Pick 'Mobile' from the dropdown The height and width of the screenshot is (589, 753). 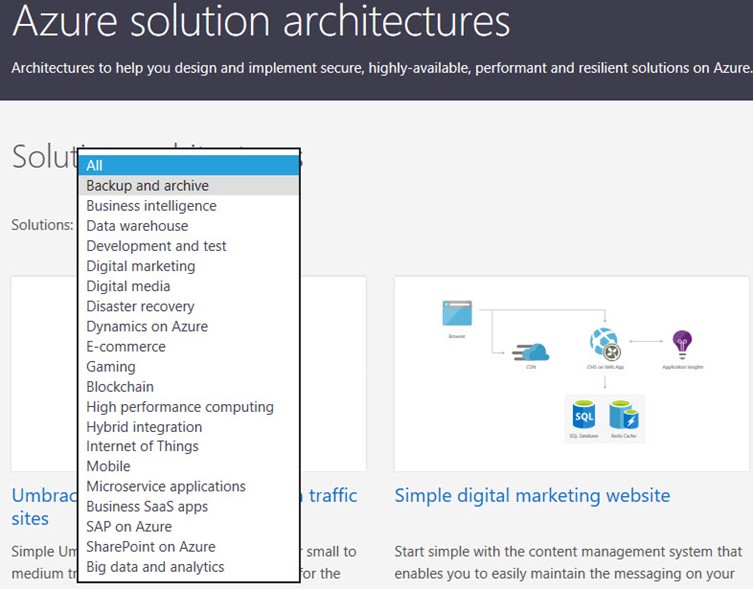click(x=189, y=466)
